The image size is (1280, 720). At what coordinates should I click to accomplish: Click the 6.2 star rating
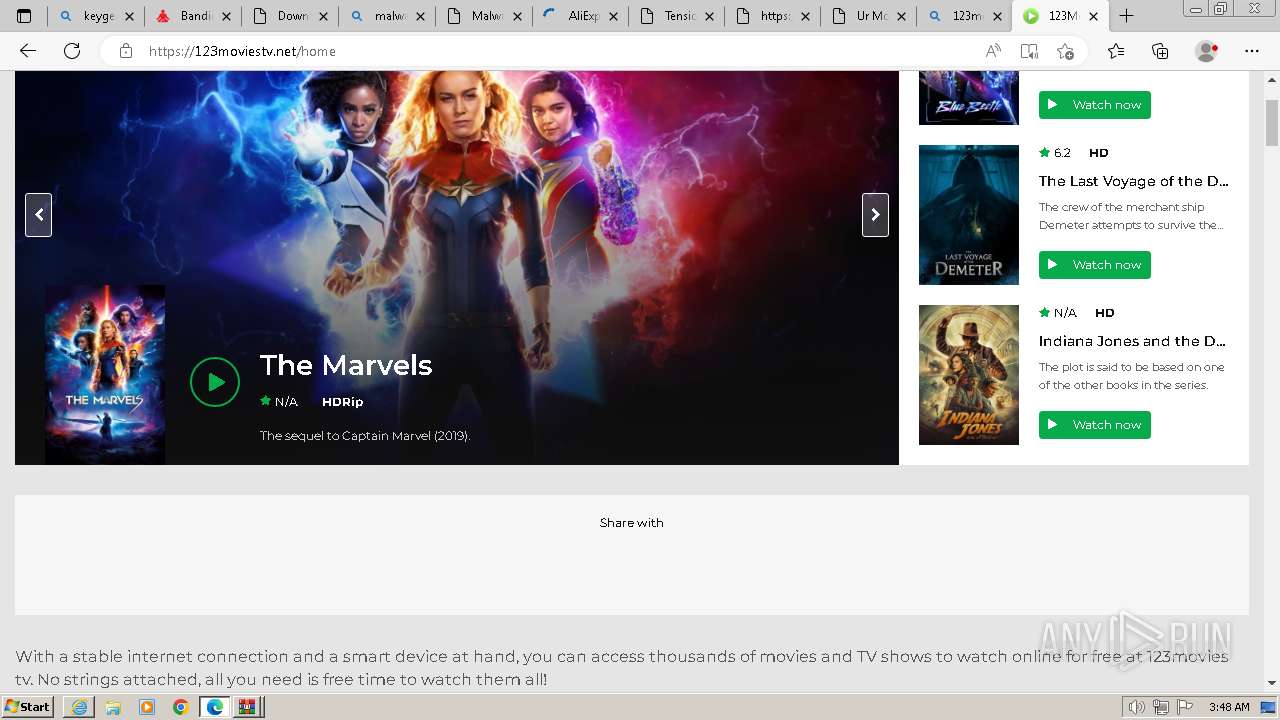coord(1055,153)
